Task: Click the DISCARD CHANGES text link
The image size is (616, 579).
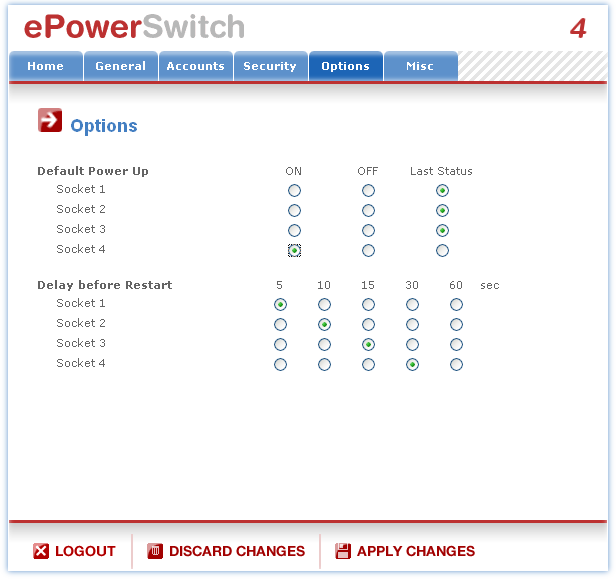Action: click(237, 551)
